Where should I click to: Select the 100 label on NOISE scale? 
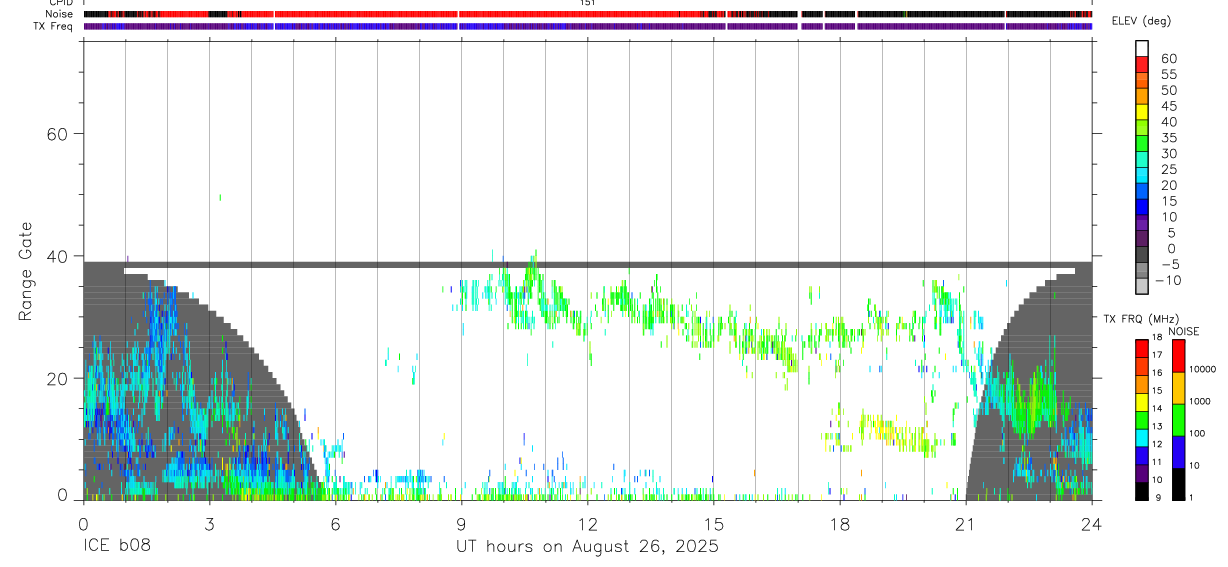(x=1199, y=433)
